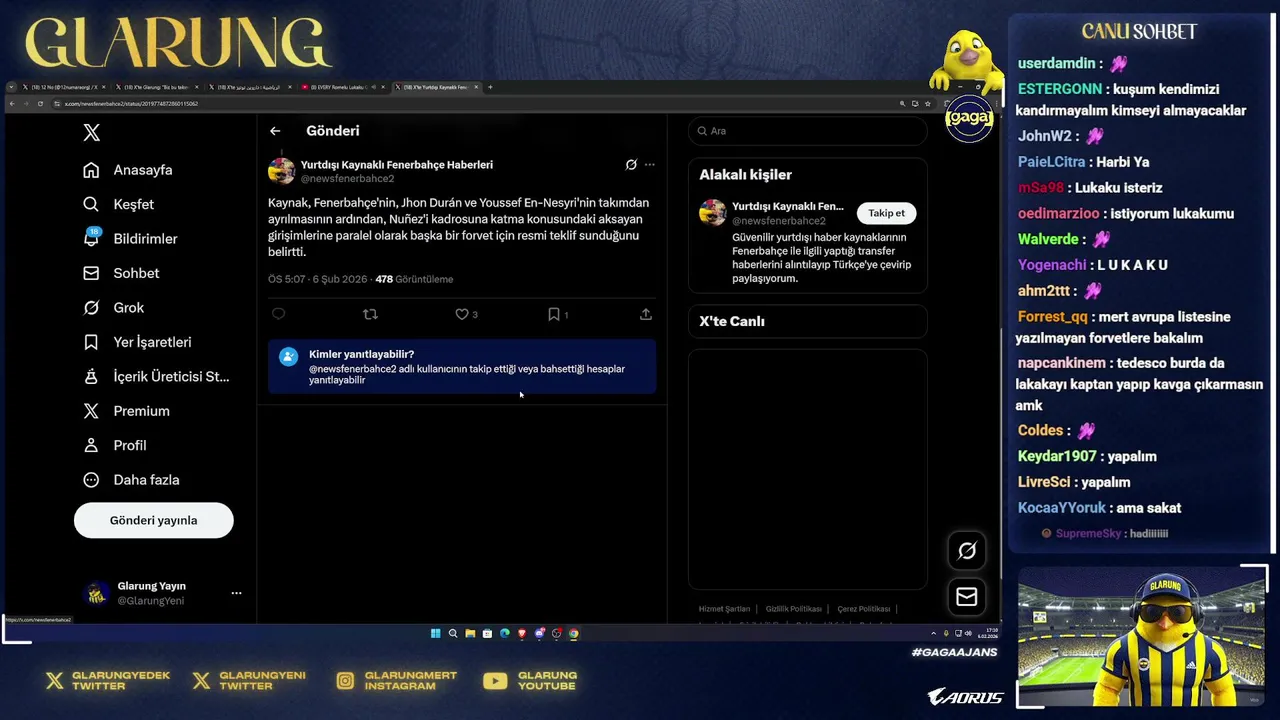
Task: Click the Ara search field
Action: click(807, 131)
